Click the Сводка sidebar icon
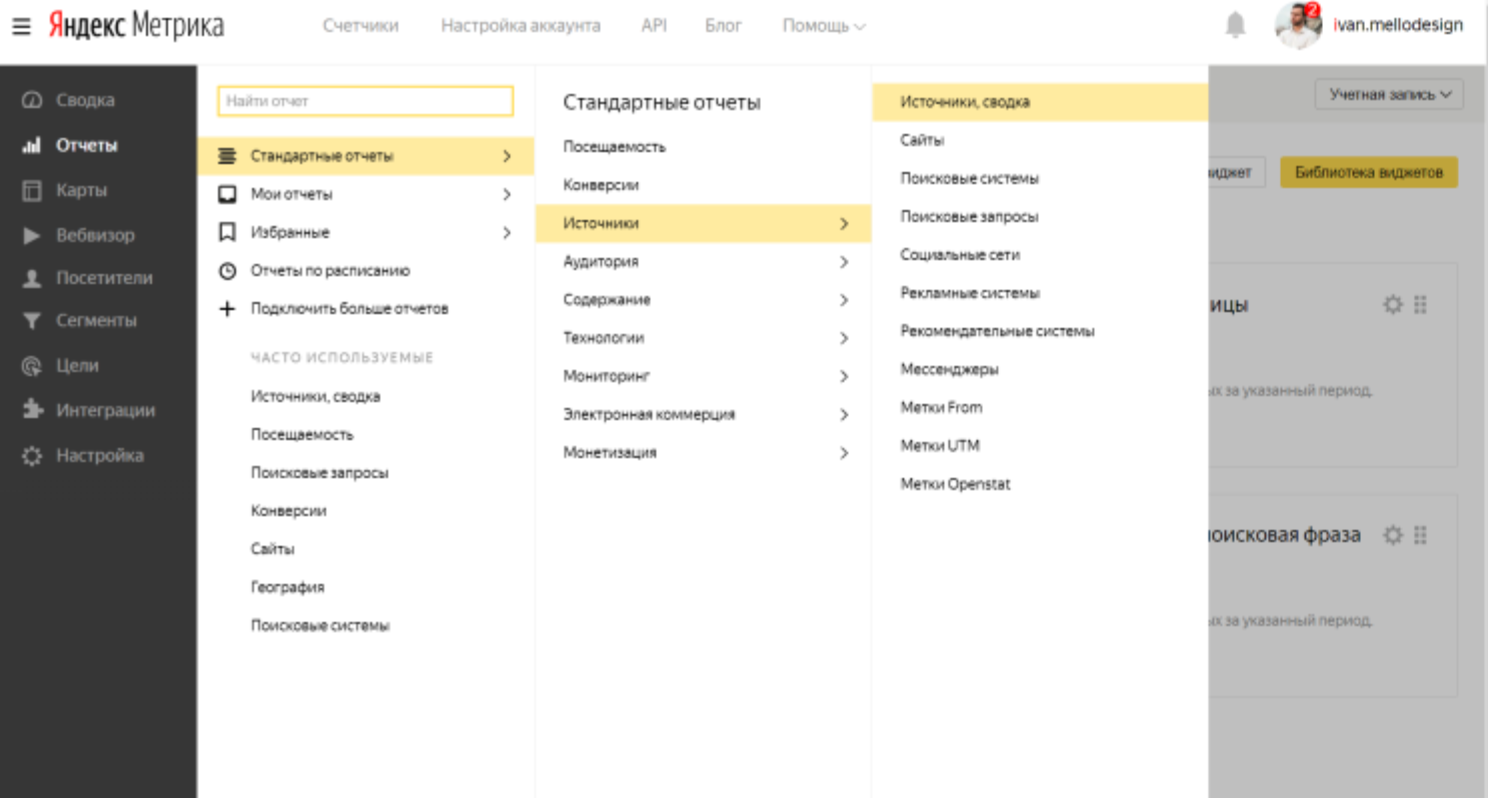The image size is (1488, 798). point(32,100)
